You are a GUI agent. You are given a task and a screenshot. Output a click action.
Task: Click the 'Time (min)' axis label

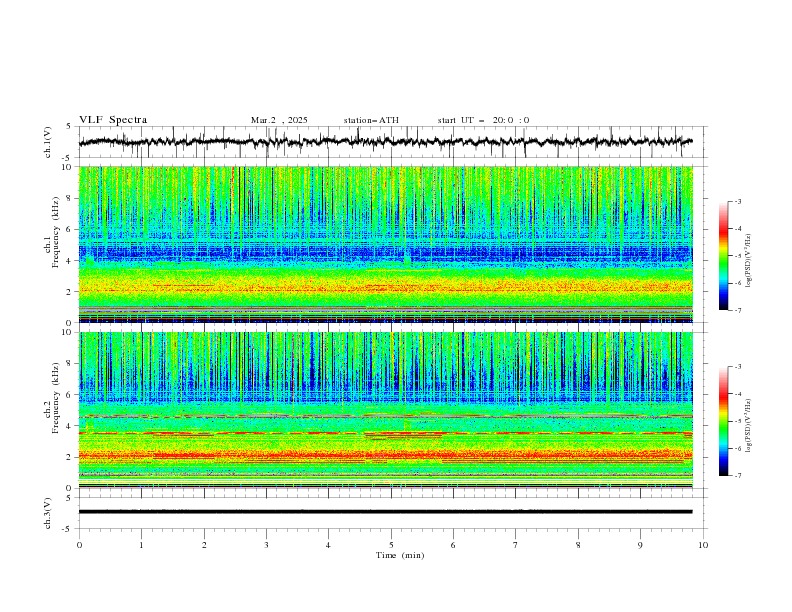[400, 555]
